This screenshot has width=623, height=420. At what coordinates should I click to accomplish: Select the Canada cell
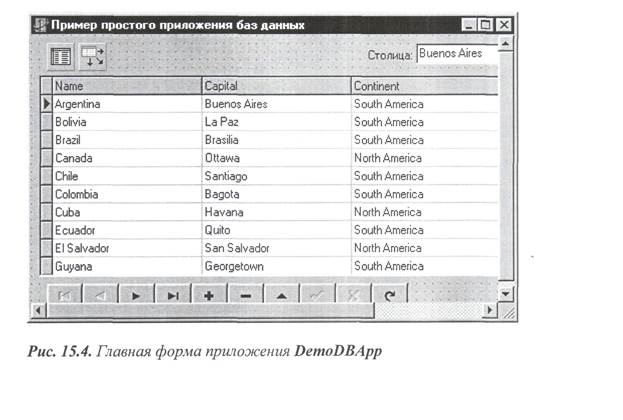tap(127, 158)
